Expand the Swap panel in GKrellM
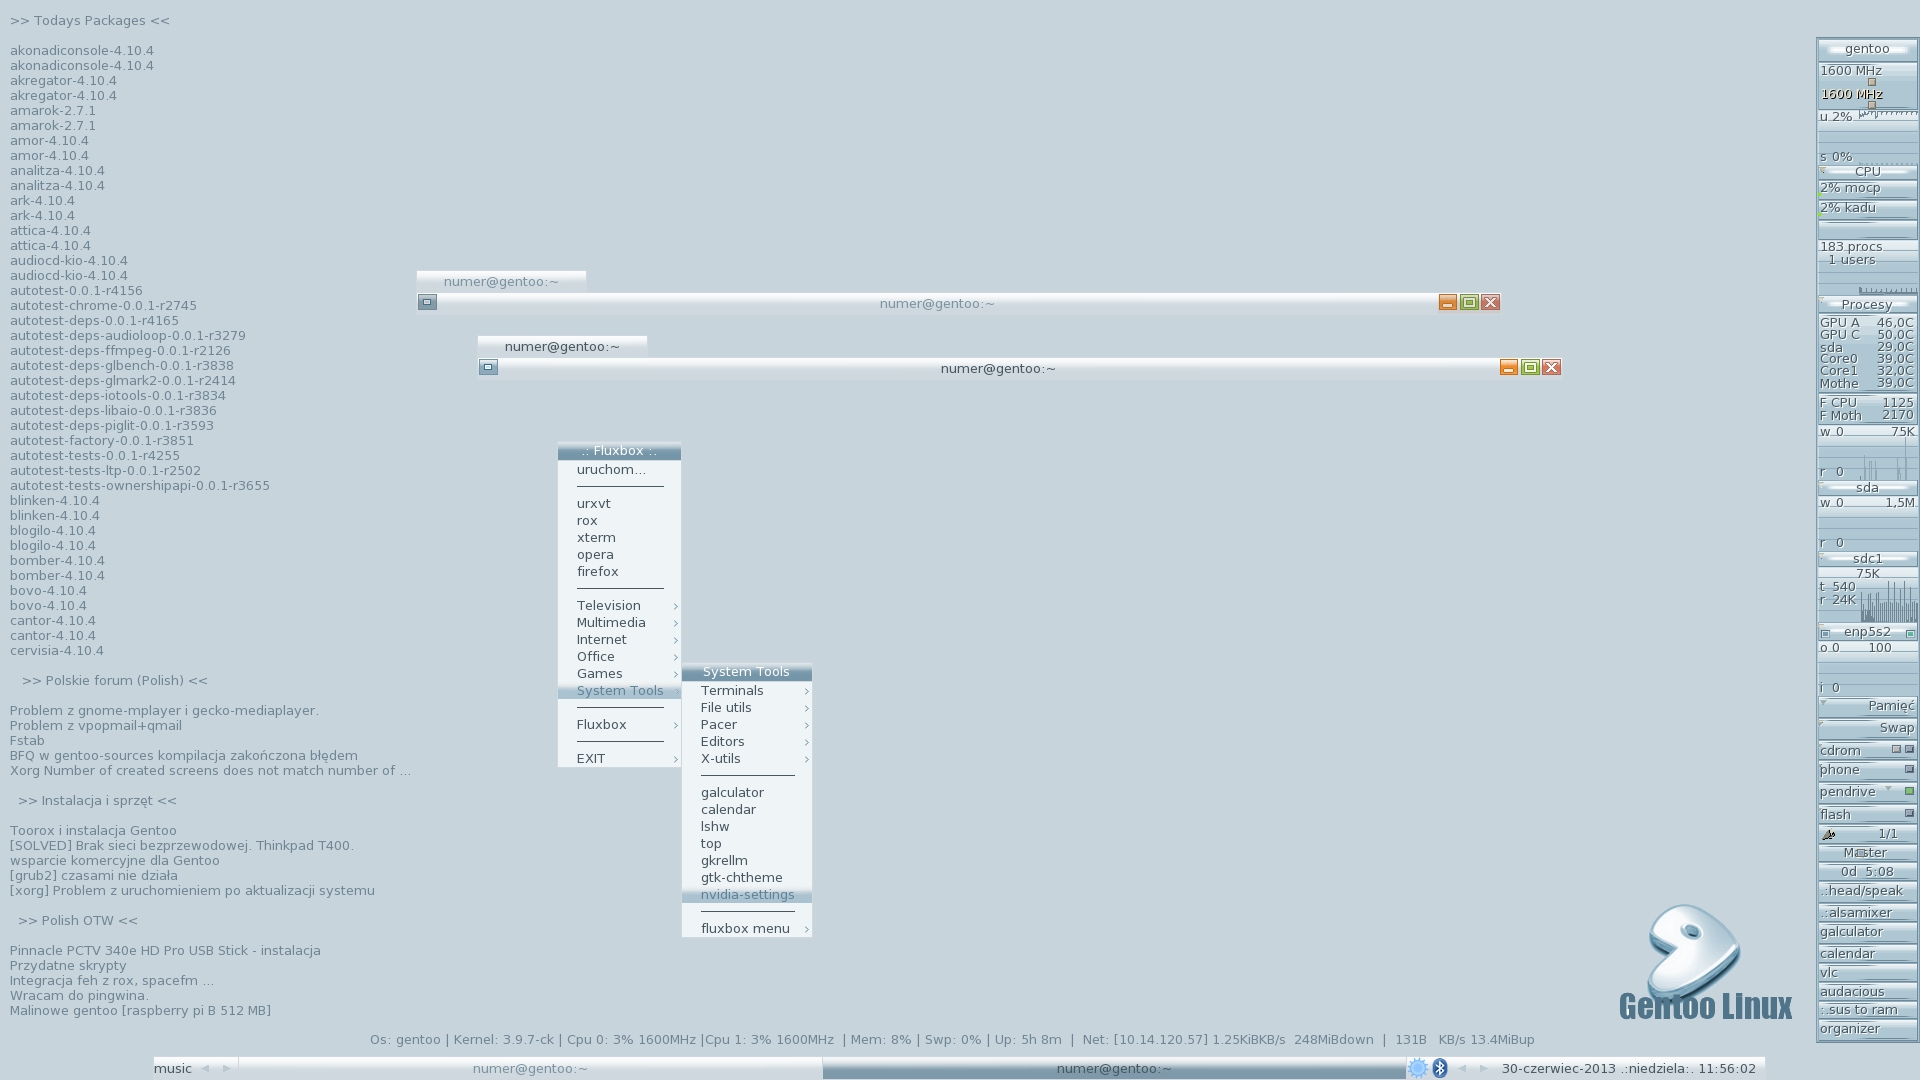 1867,727
